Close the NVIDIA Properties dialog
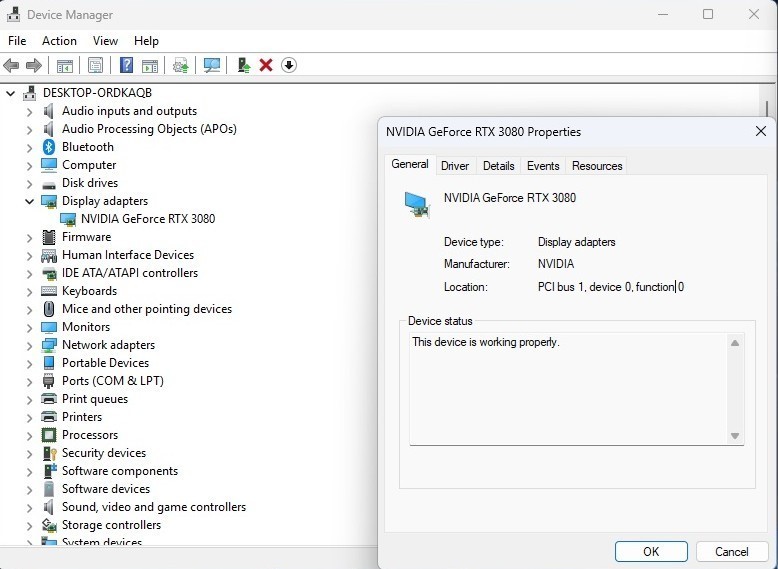This screenshot has width=778, height=569. coord(761,131)
